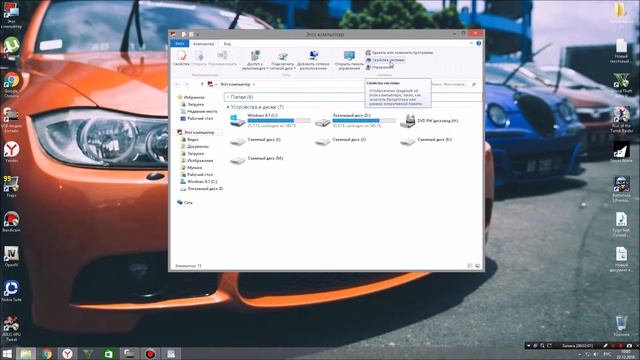The image size is (640, 360).
Task: Select the DVD RW дисковод drive
Action: [429, 121]
